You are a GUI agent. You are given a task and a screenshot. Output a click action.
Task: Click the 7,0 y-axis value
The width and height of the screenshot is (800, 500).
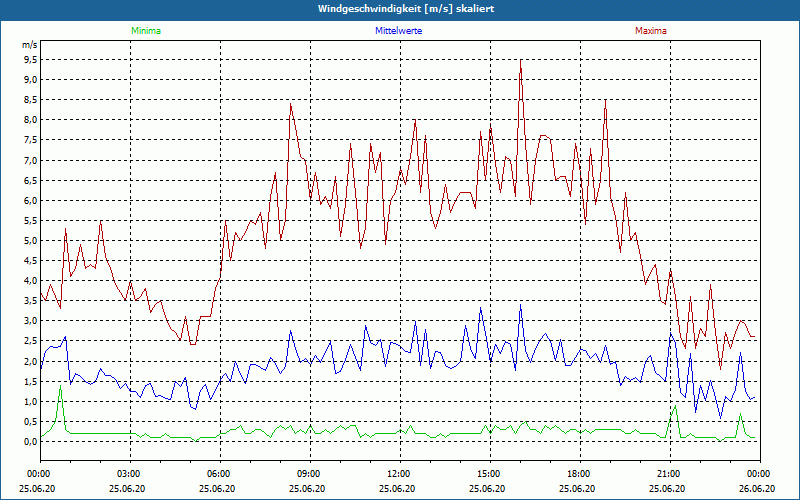pos(31,160)
